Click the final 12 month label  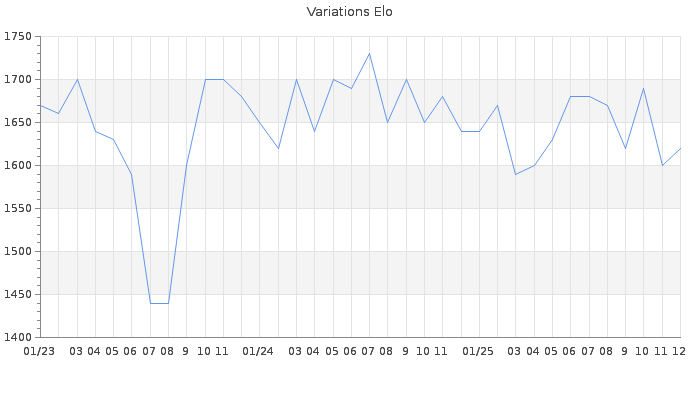click(x=679, y=351)
